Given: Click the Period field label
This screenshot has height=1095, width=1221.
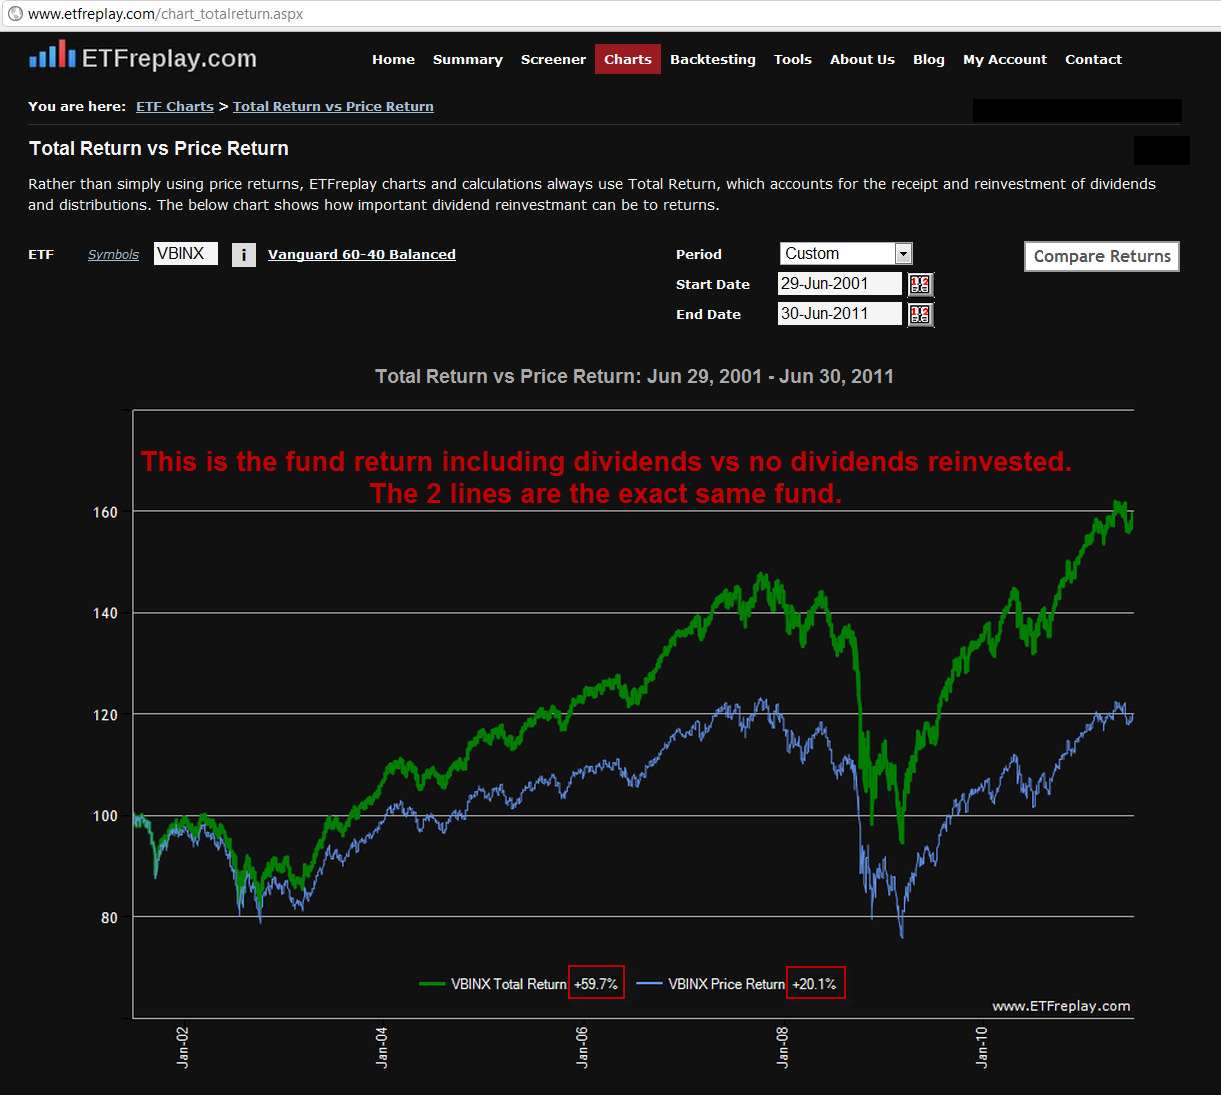Looking at the screenshot, I should click(698, 254).
